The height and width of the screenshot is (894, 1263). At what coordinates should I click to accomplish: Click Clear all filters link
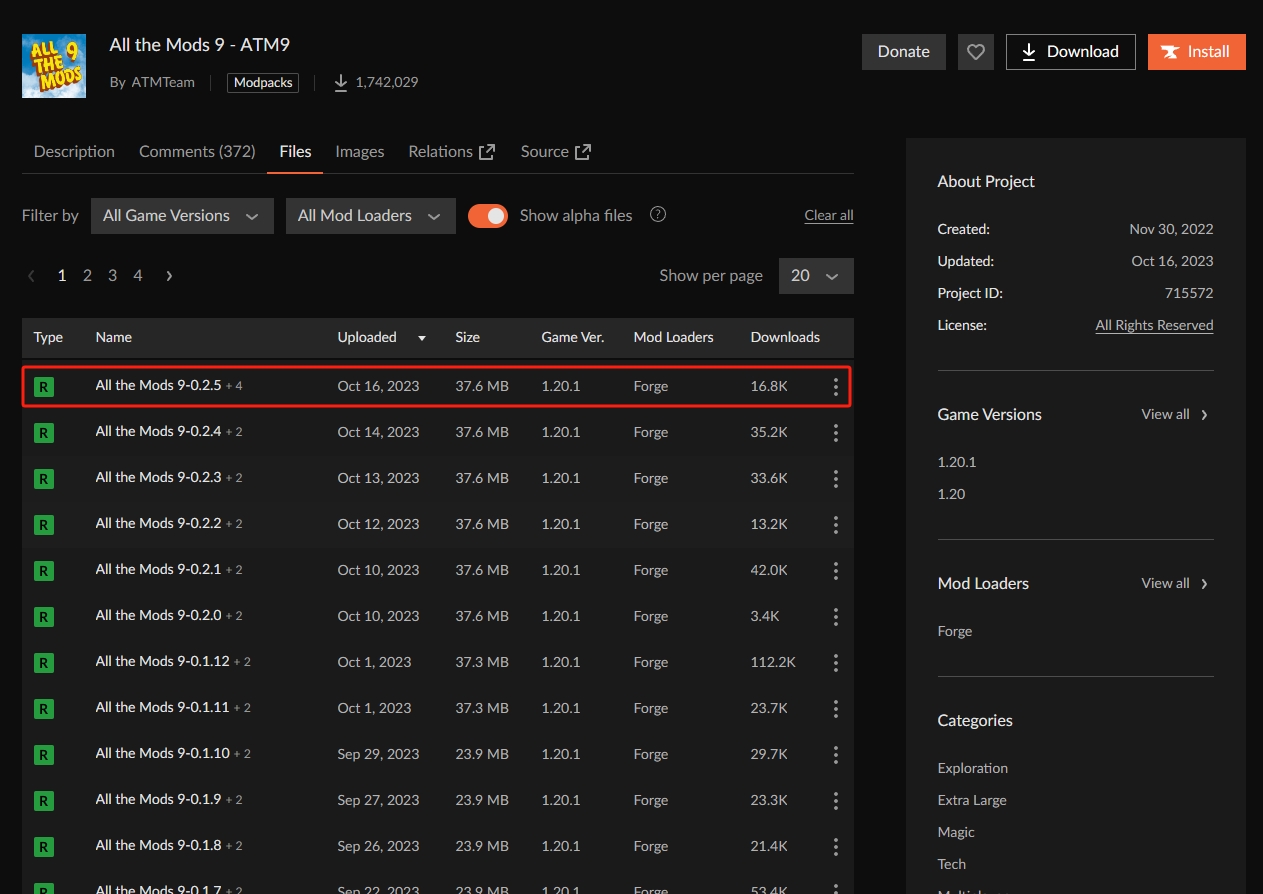(828, 216)
